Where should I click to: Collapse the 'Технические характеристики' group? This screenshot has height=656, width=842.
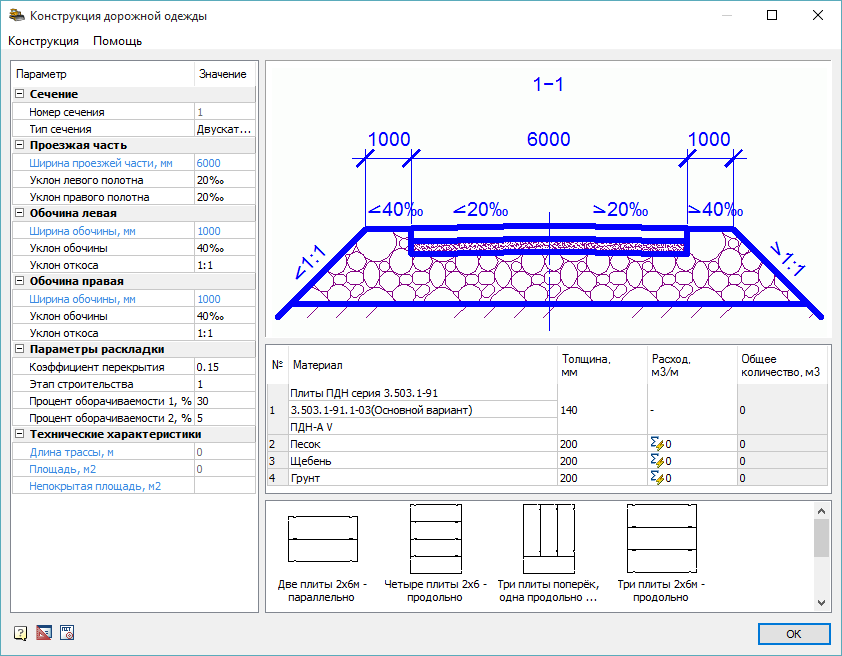coord(19,435)
